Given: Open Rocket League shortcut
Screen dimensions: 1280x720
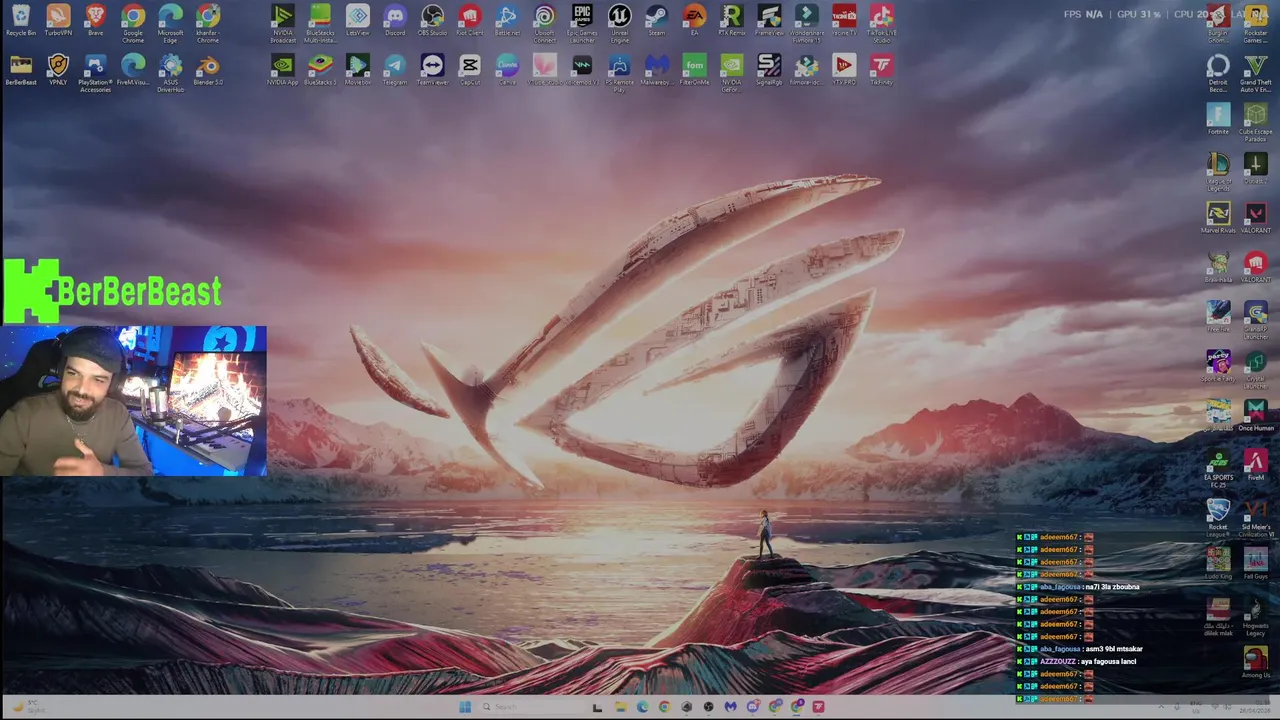Looking at the screenshot, I should pos(1218,516).
